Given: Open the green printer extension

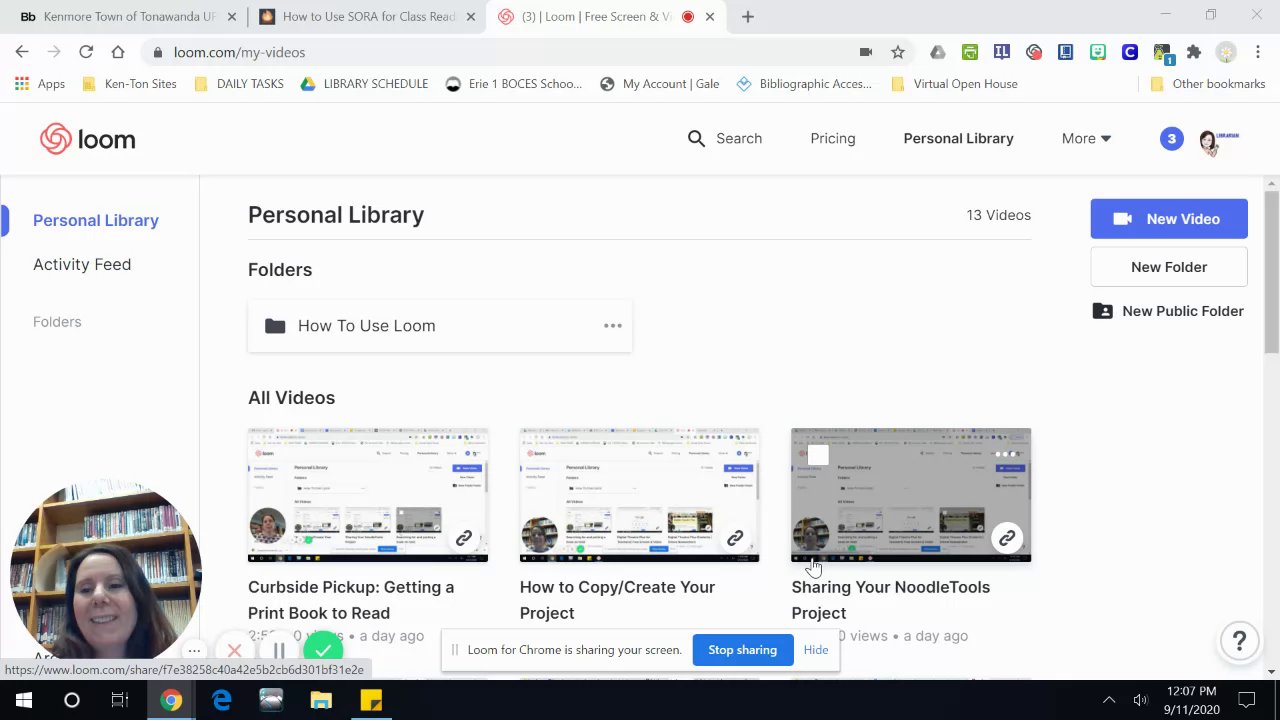Looking at the screenshot, I should pyautogui.click(x=969, y=52).
